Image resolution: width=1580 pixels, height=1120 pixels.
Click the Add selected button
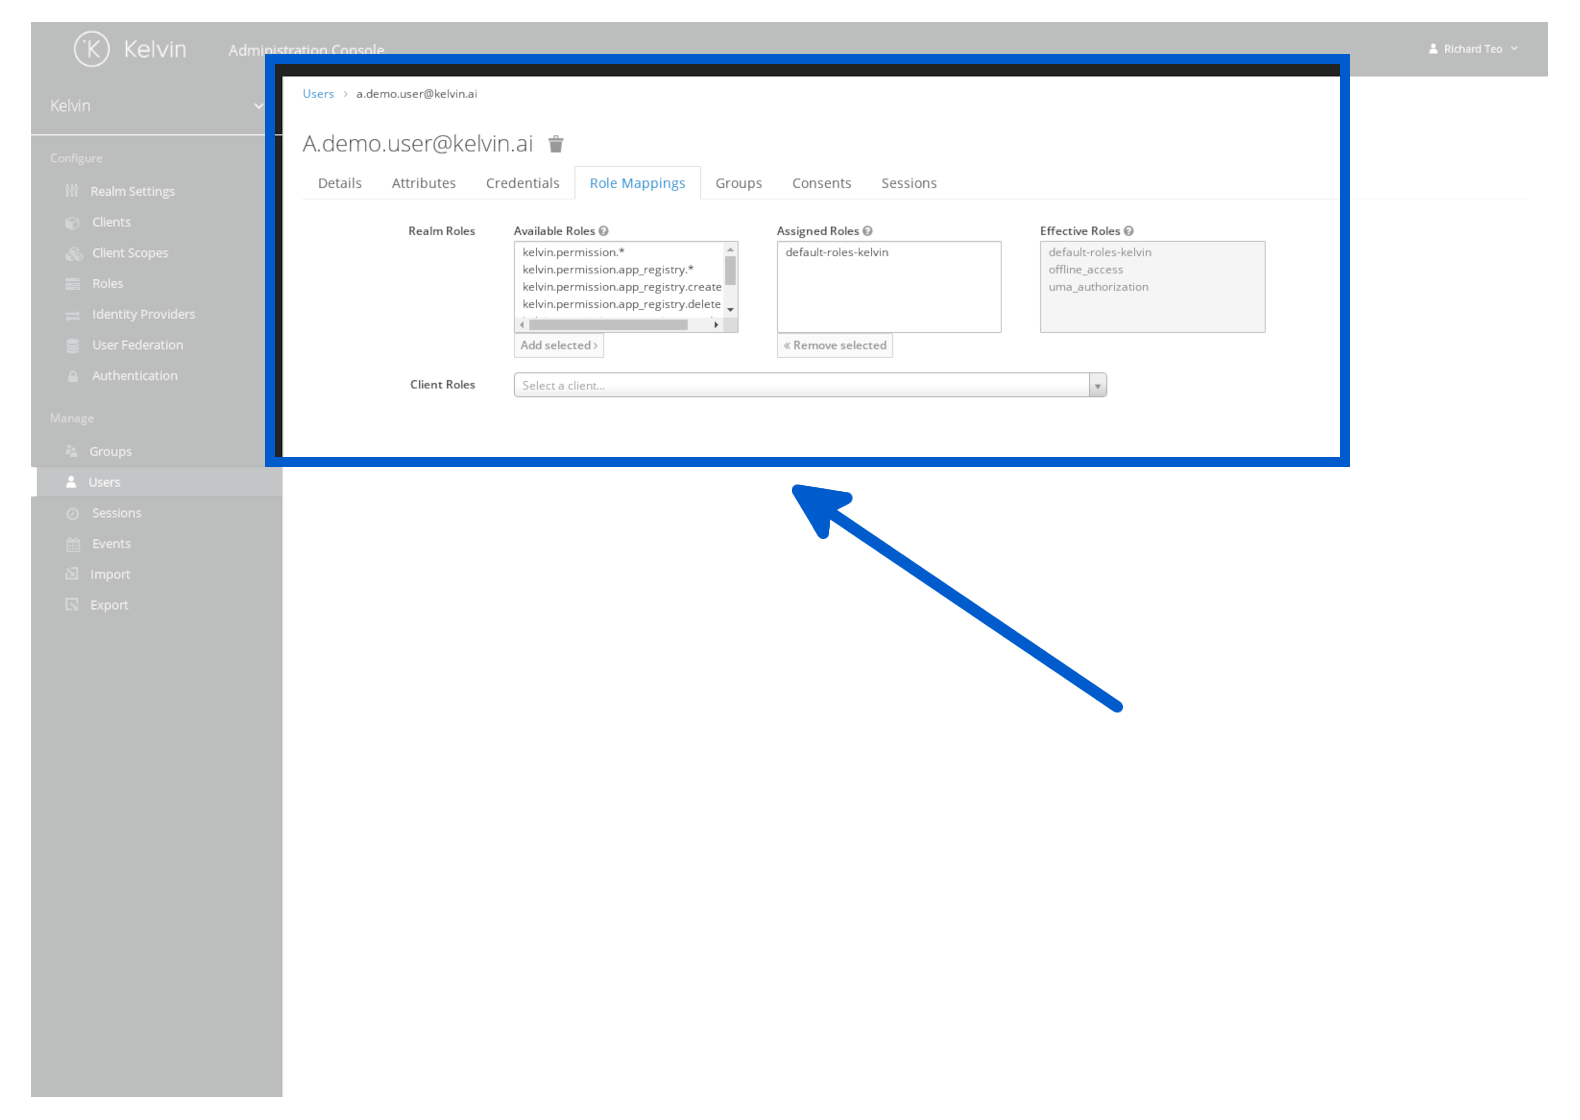[559, 346]
